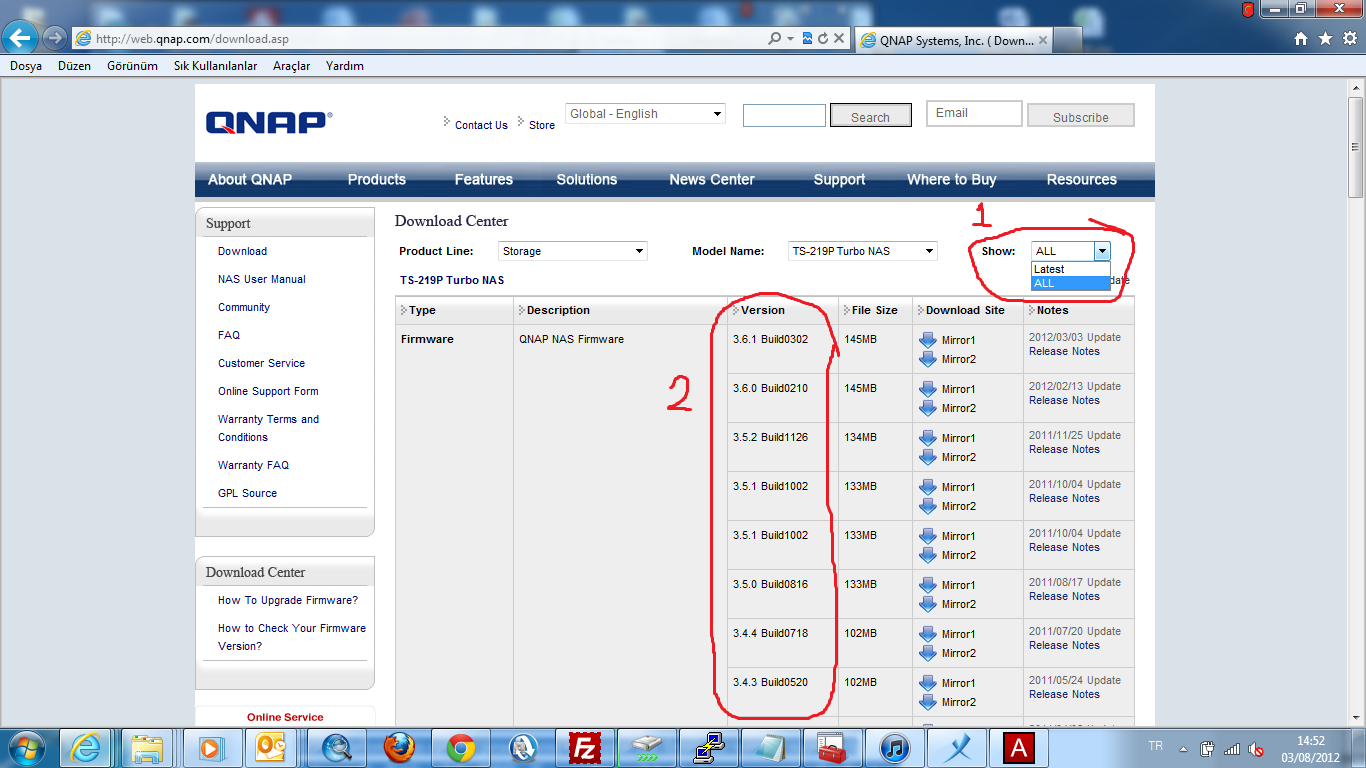The width and height of the screenshot is (1366, 768).
Task: Click Mirror1 download icon for 3.6.1 Build0302
Action: click(928, 340)
